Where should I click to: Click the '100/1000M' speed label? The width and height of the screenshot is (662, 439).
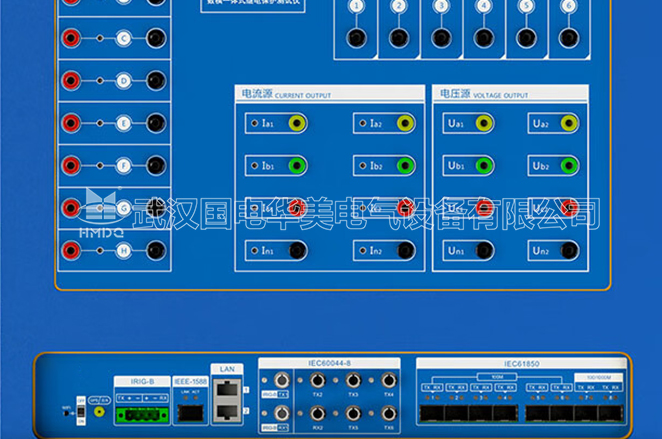click(x=599, y=377)
